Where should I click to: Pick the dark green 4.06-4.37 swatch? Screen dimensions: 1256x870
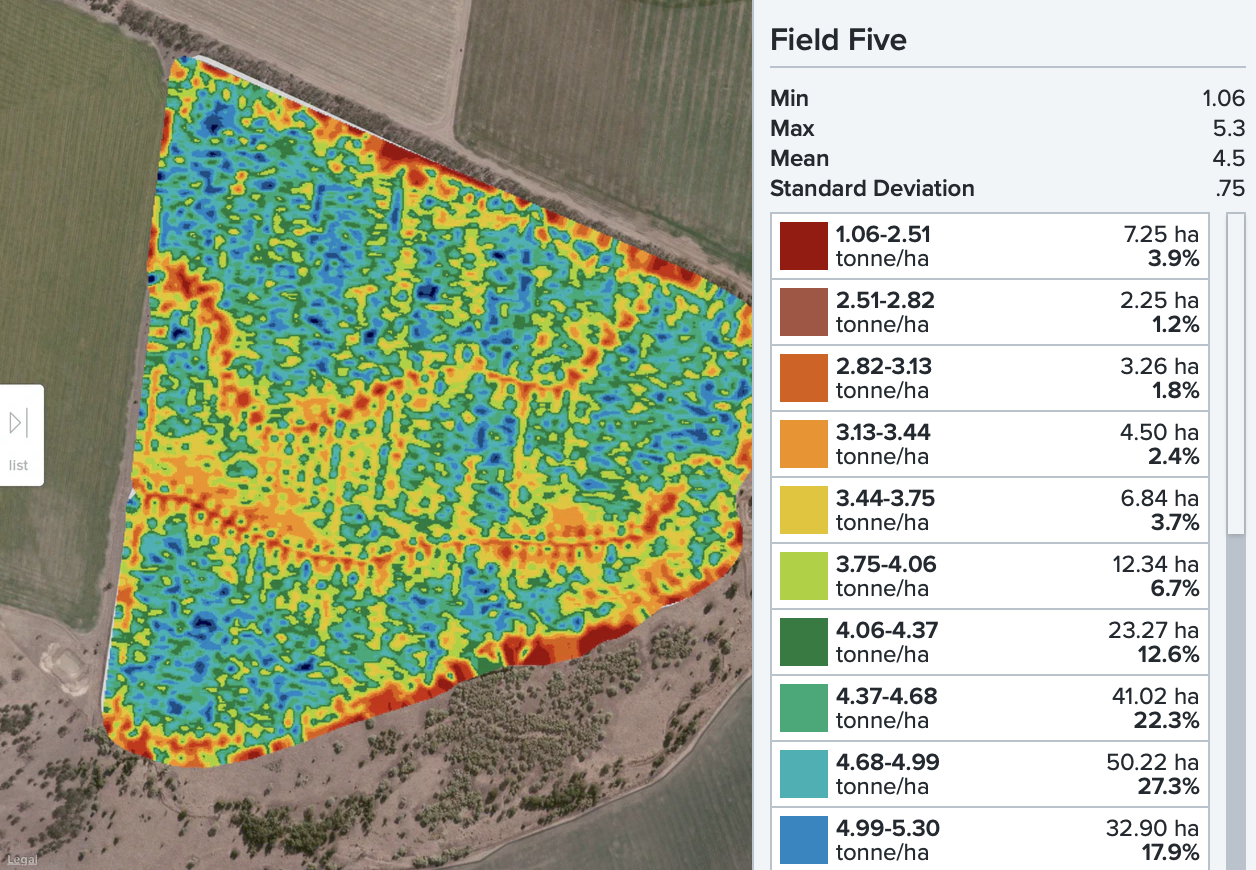[804, 642]
